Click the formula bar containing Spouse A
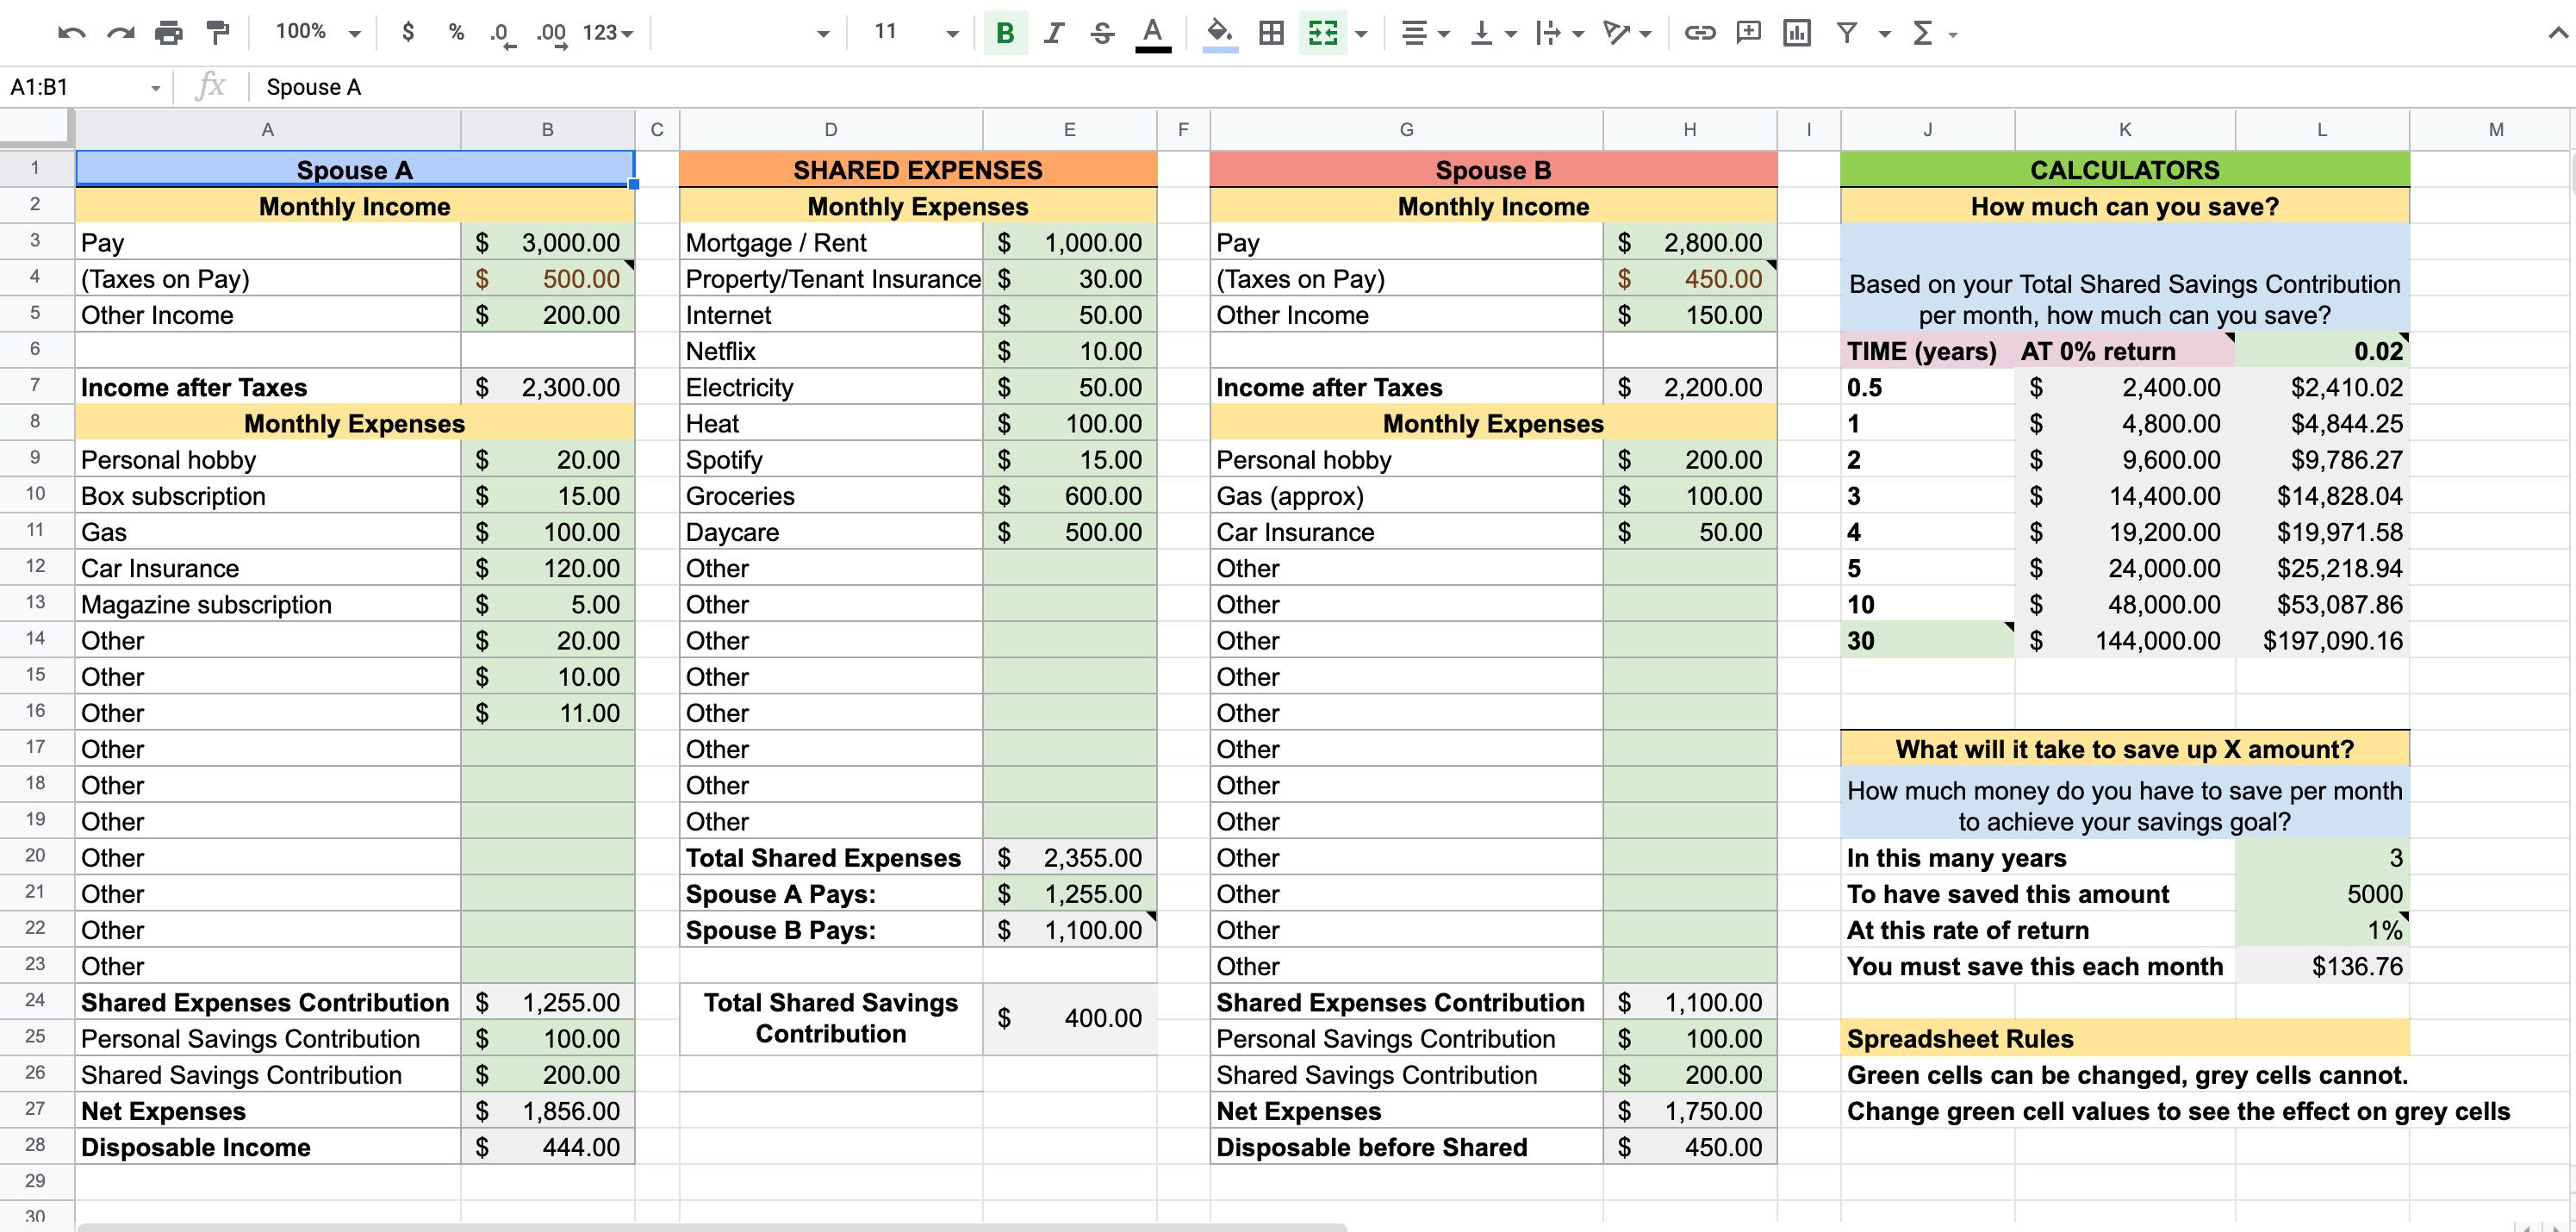The height and width of the screenshot is (1232, 2576). pyautogui.click(x=1400, y=87)
